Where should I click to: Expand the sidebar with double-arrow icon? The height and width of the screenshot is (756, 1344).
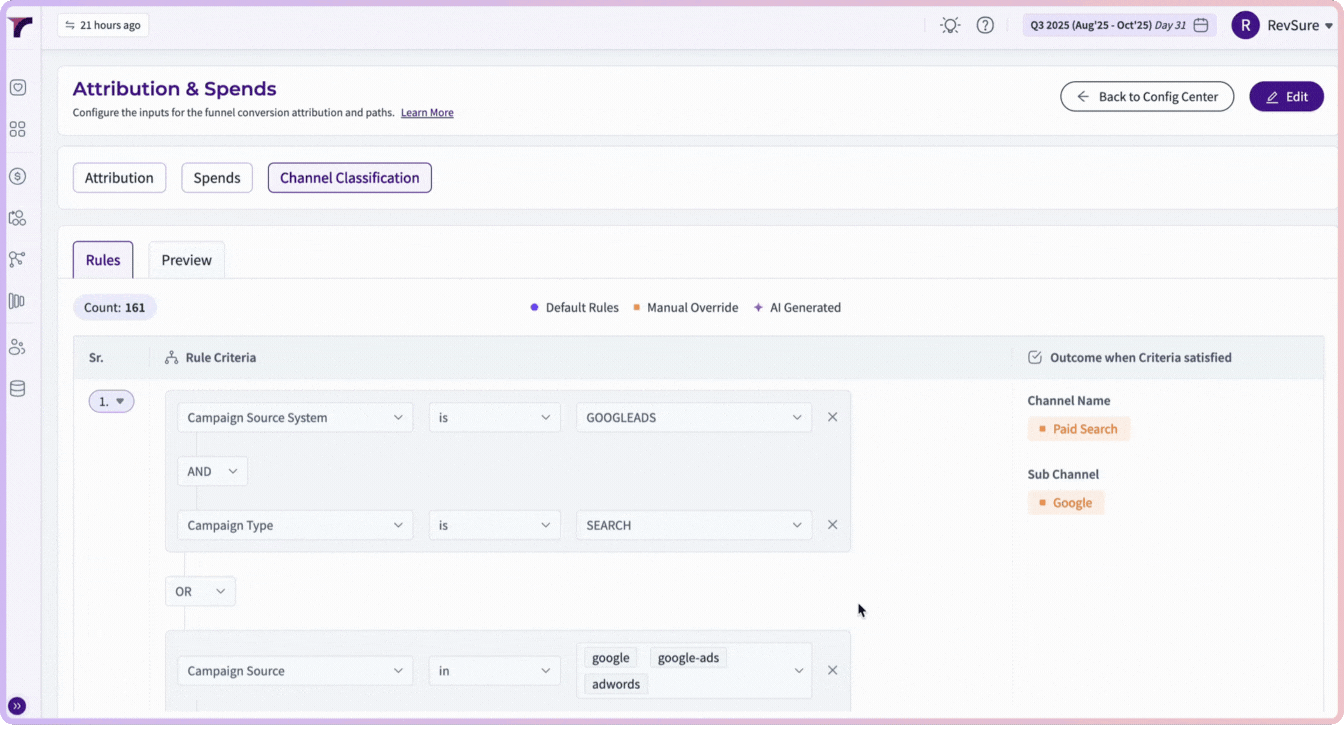coord(17,706)
